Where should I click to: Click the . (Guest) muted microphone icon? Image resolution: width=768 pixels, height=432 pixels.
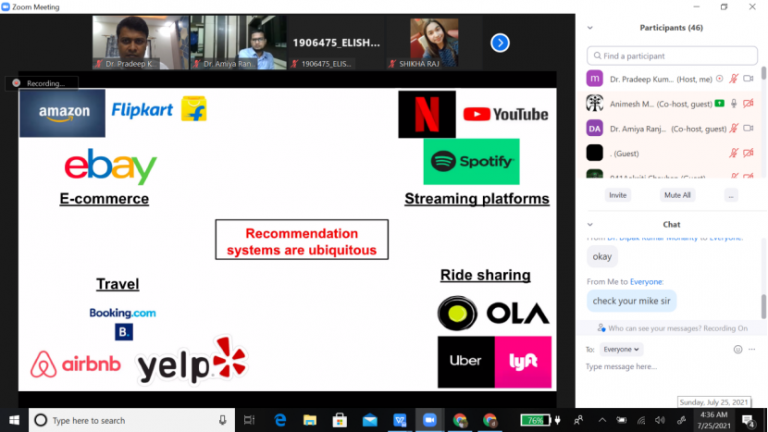pyautogui.click(x=733, y=153)
